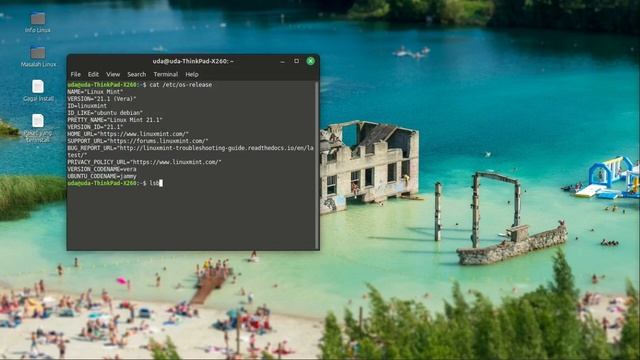Click the PRETTY_NAME="Linux Mint 21.1" line

115,120
